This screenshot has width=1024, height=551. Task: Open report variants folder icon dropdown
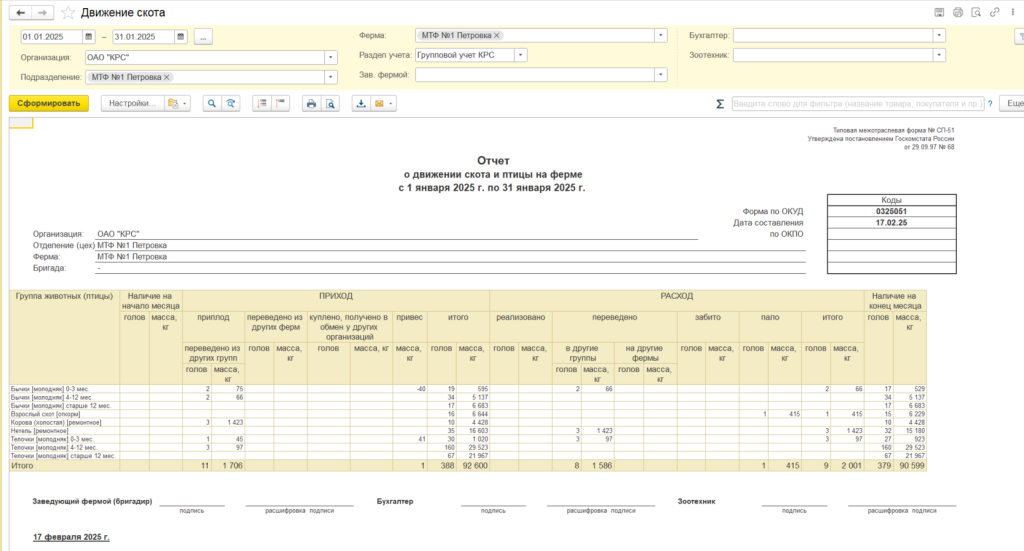pos(177,103)
